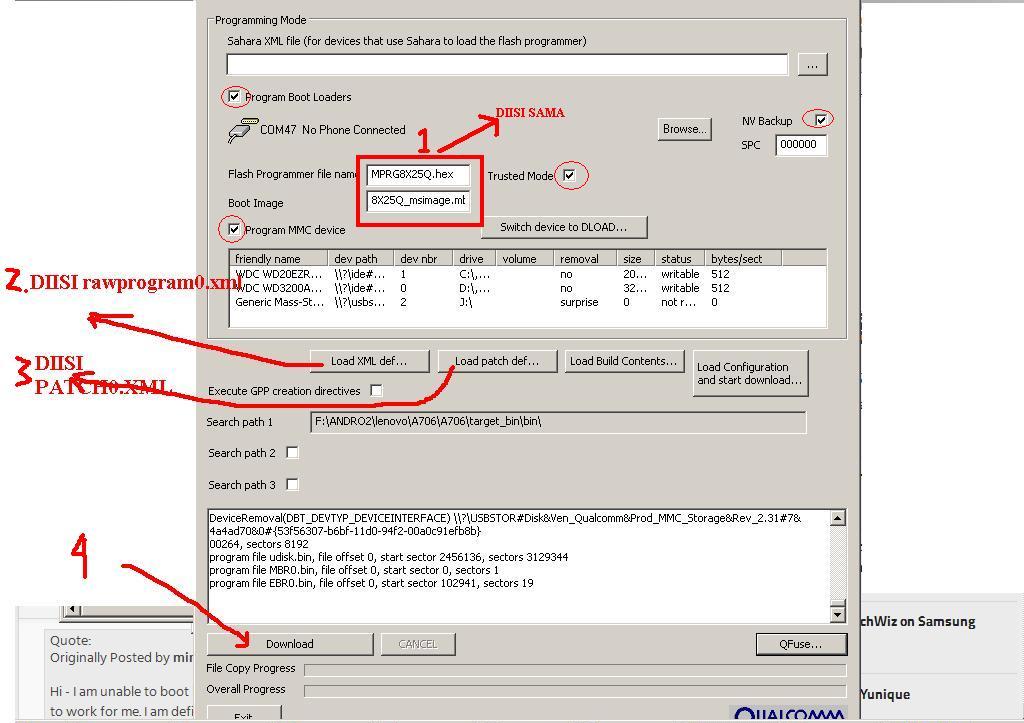The height and width of the screenshot is (723, 1024).
Task: Enable Execute GPP creation directives checkbox
Action: (x=376, y=390)
